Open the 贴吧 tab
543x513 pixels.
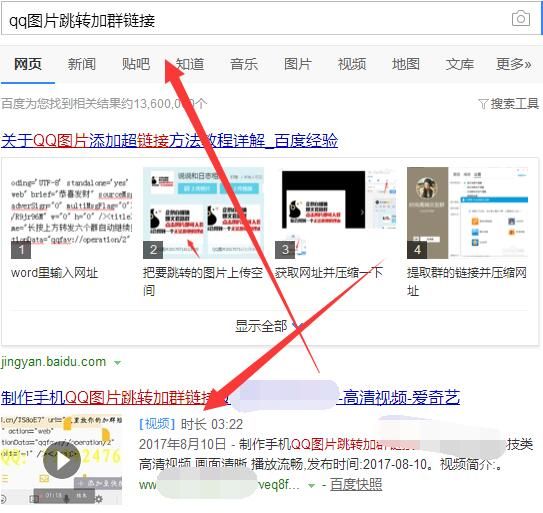point(136,64)
